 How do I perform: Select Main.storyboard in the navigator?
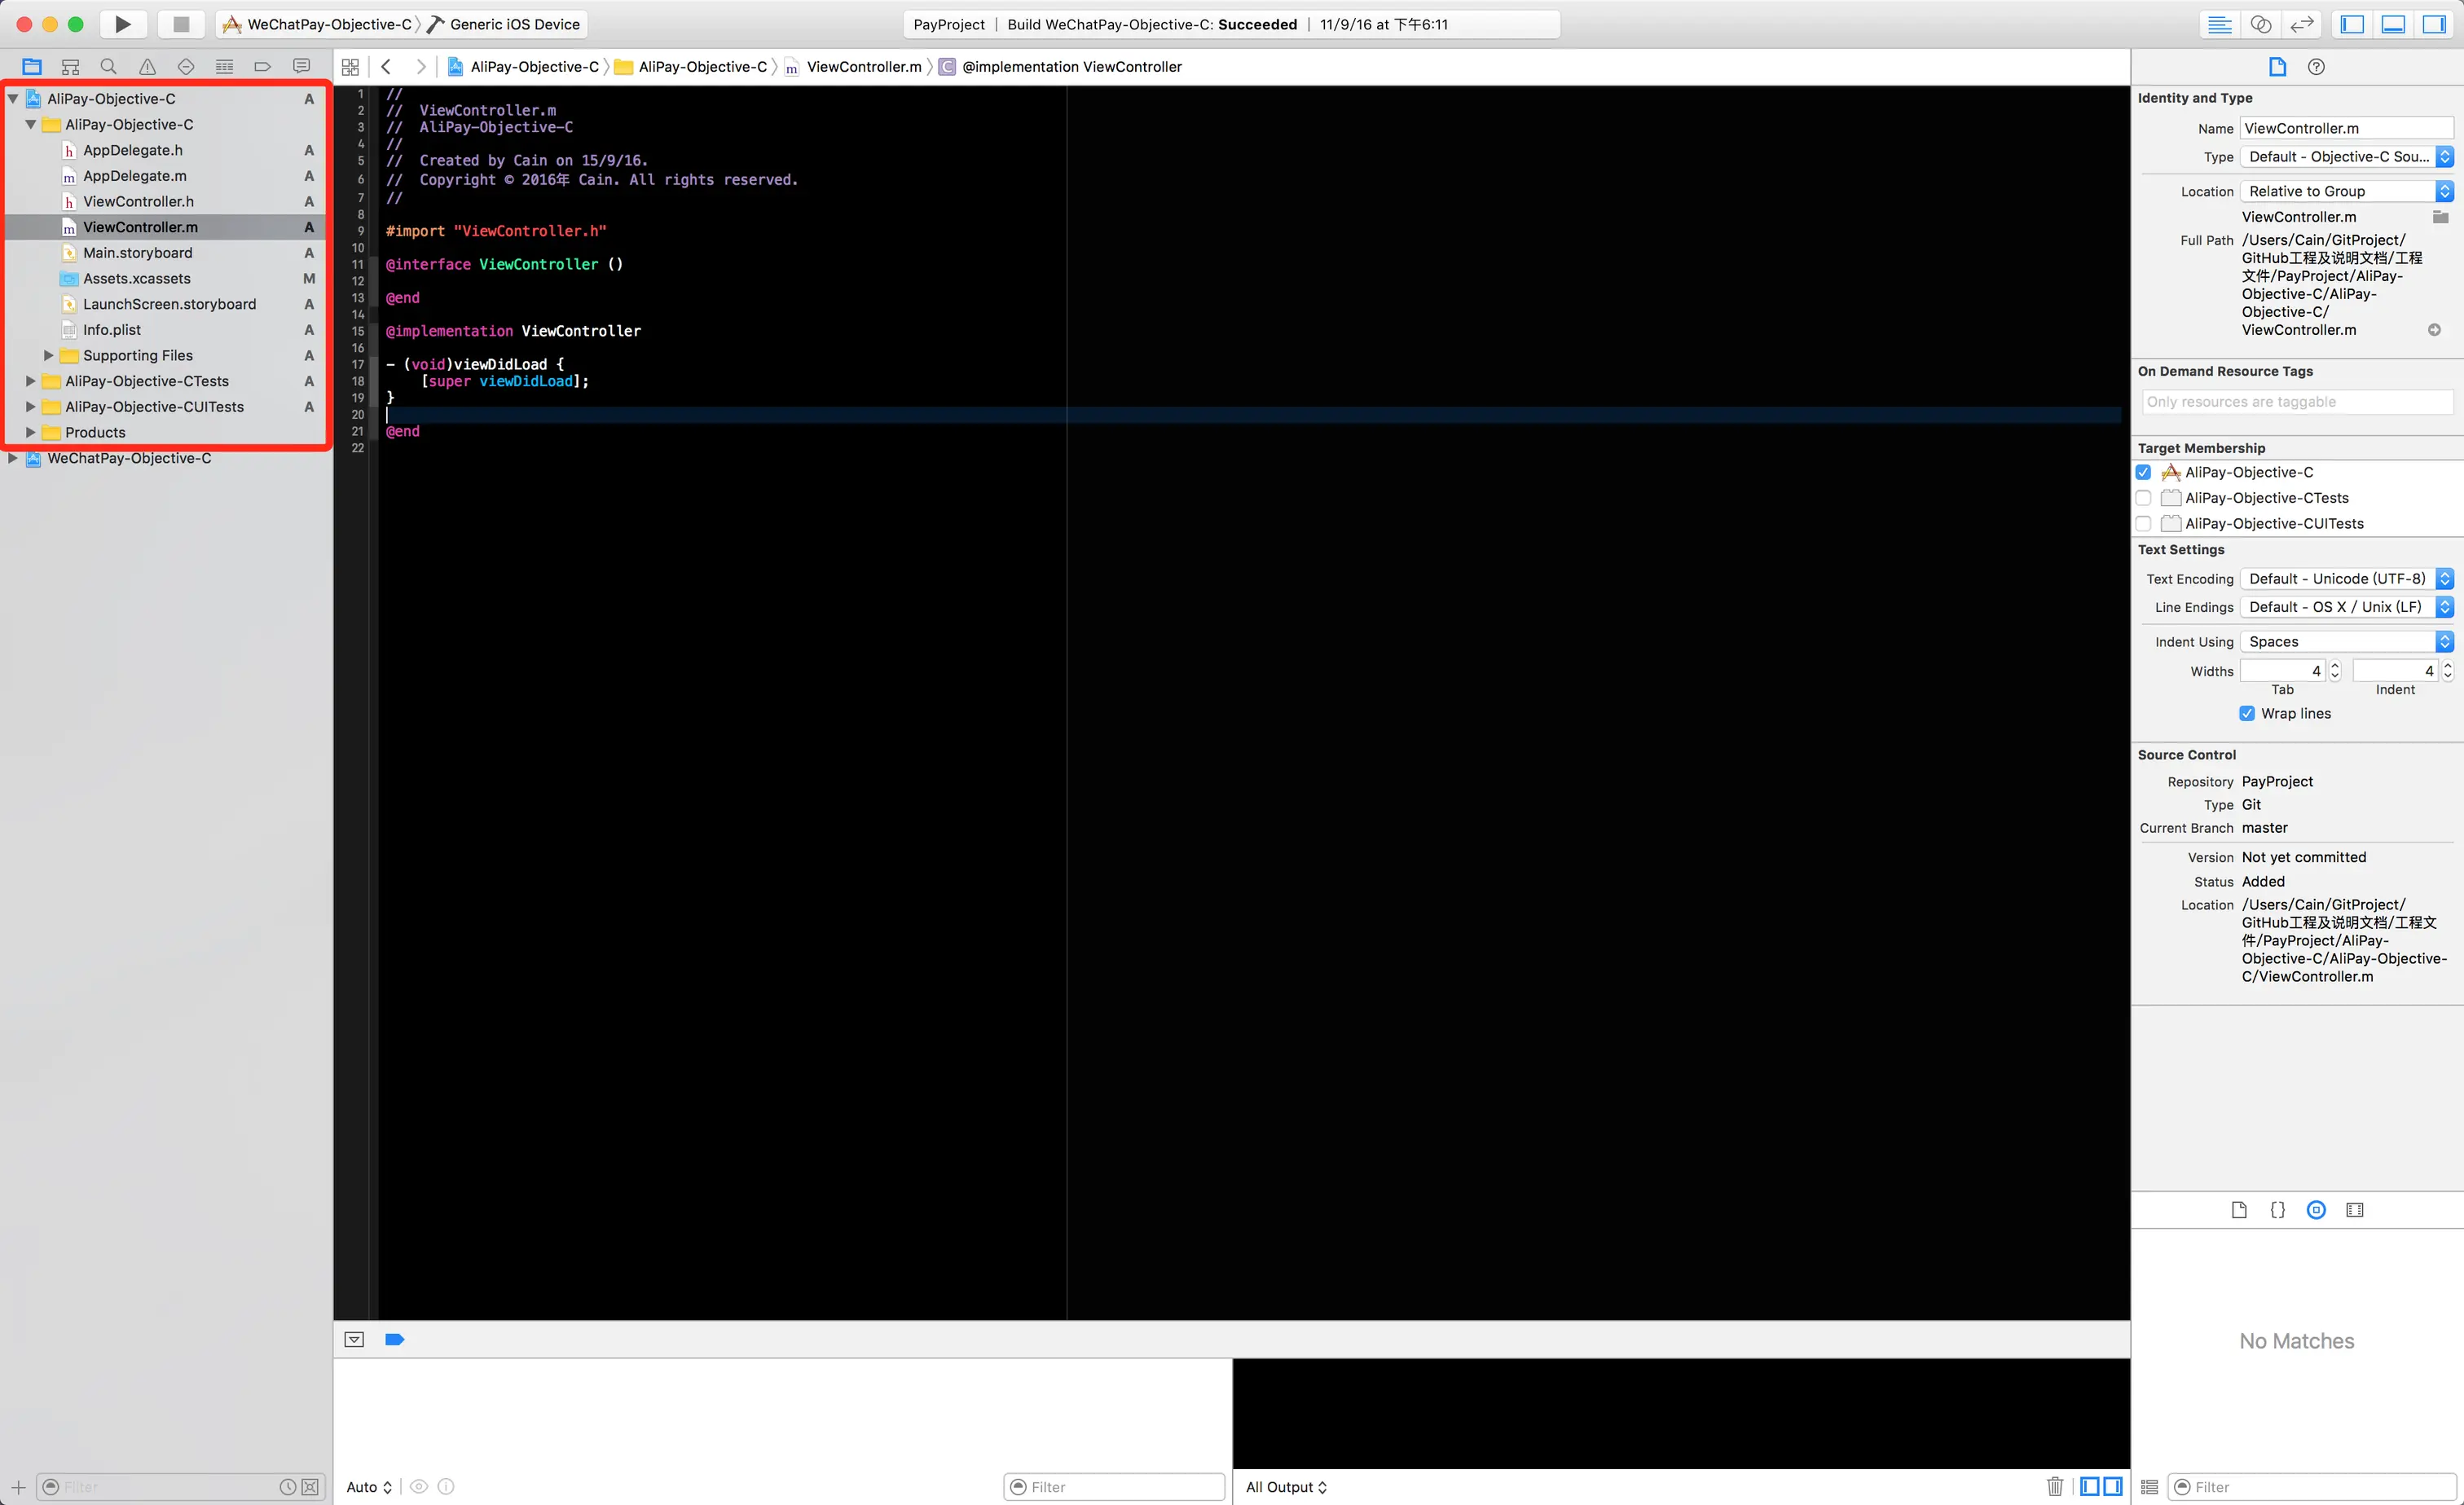tap(137, 253)
